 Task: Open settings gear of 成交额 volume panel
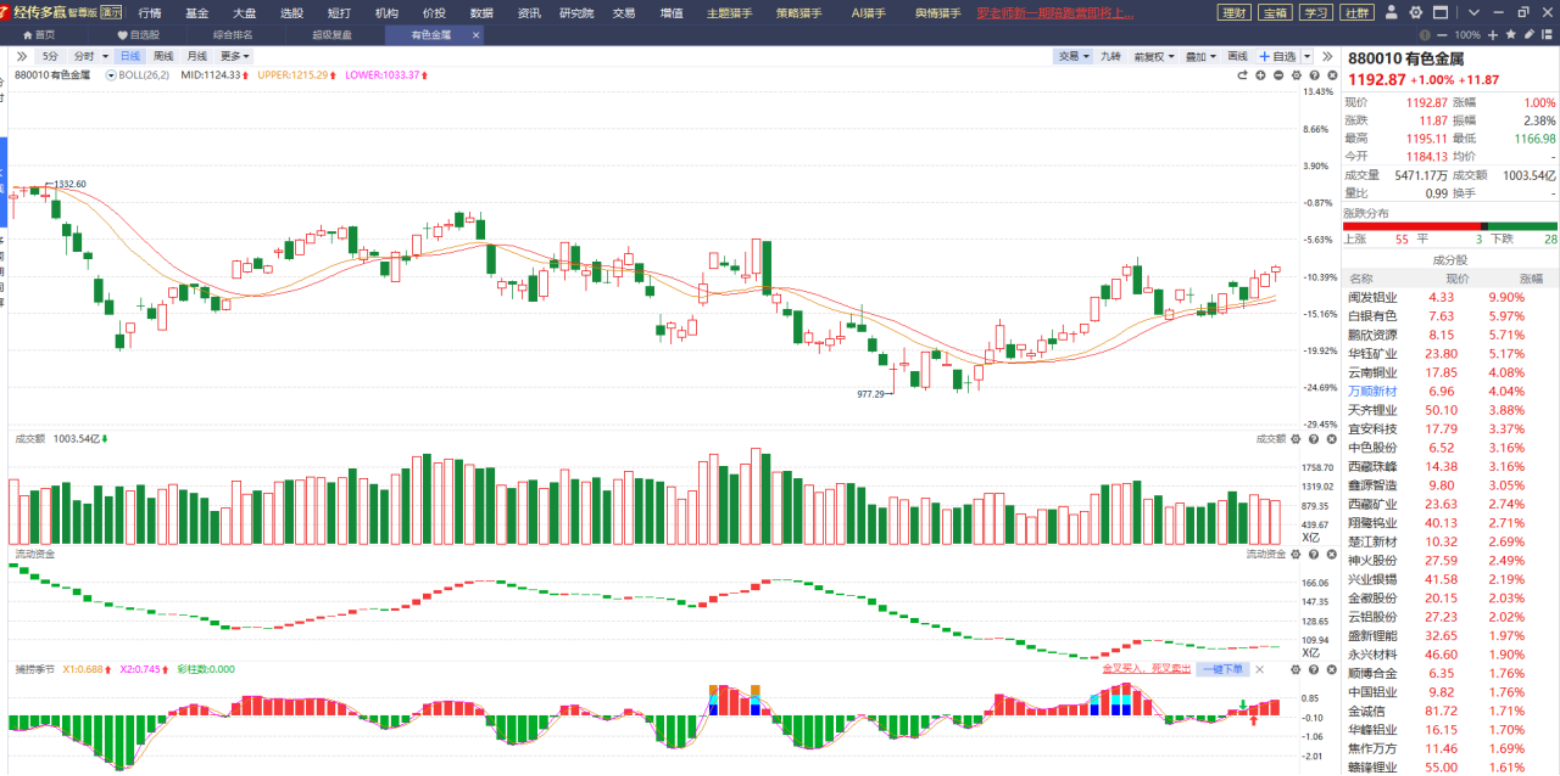1296,439
